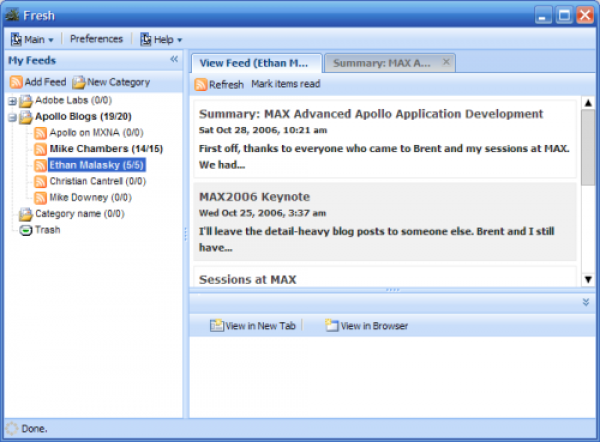The height and width of the screenshot is (442, 600).
Task: Select Mike Downey (0/0) feed
Action: [x=91, y=197]
